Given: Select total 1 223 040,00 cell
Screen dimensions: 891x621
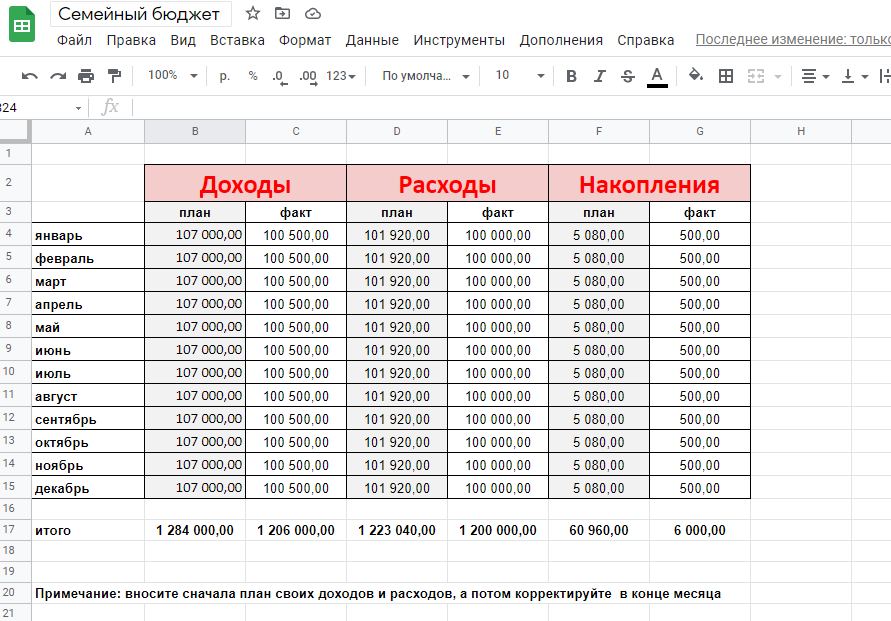Looking at the screenshot, I should [397, 530].
